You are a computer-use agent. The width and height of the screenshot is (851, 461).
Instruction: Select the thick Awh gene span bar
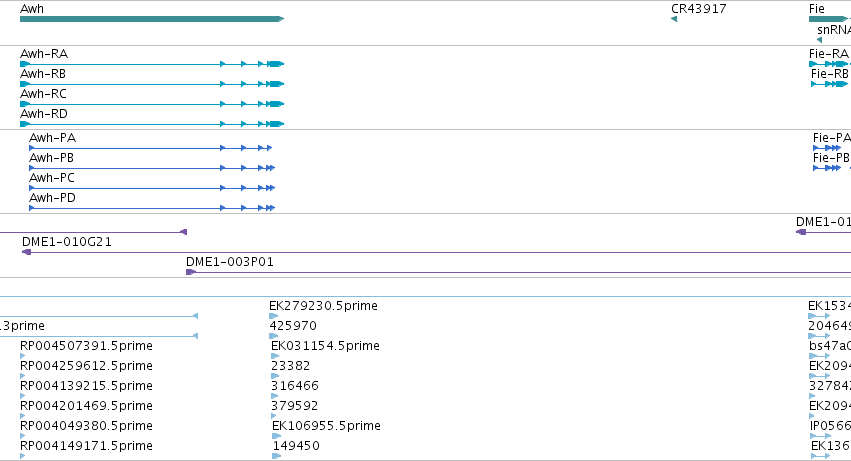click(x=152, y=19)
